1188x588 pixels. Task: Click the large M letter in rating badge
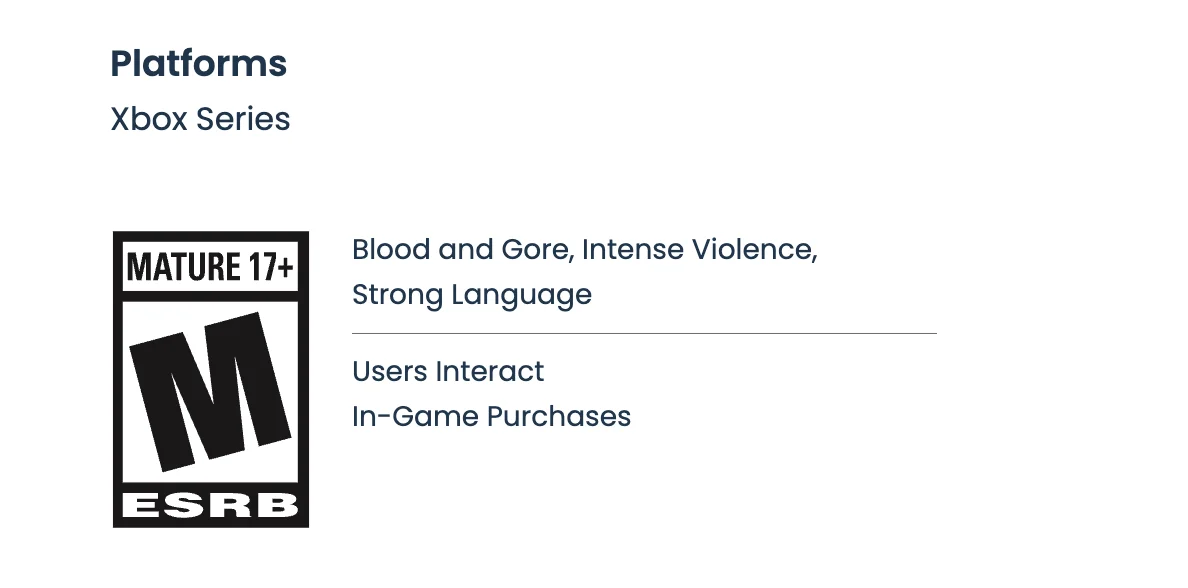click(211, 392)
